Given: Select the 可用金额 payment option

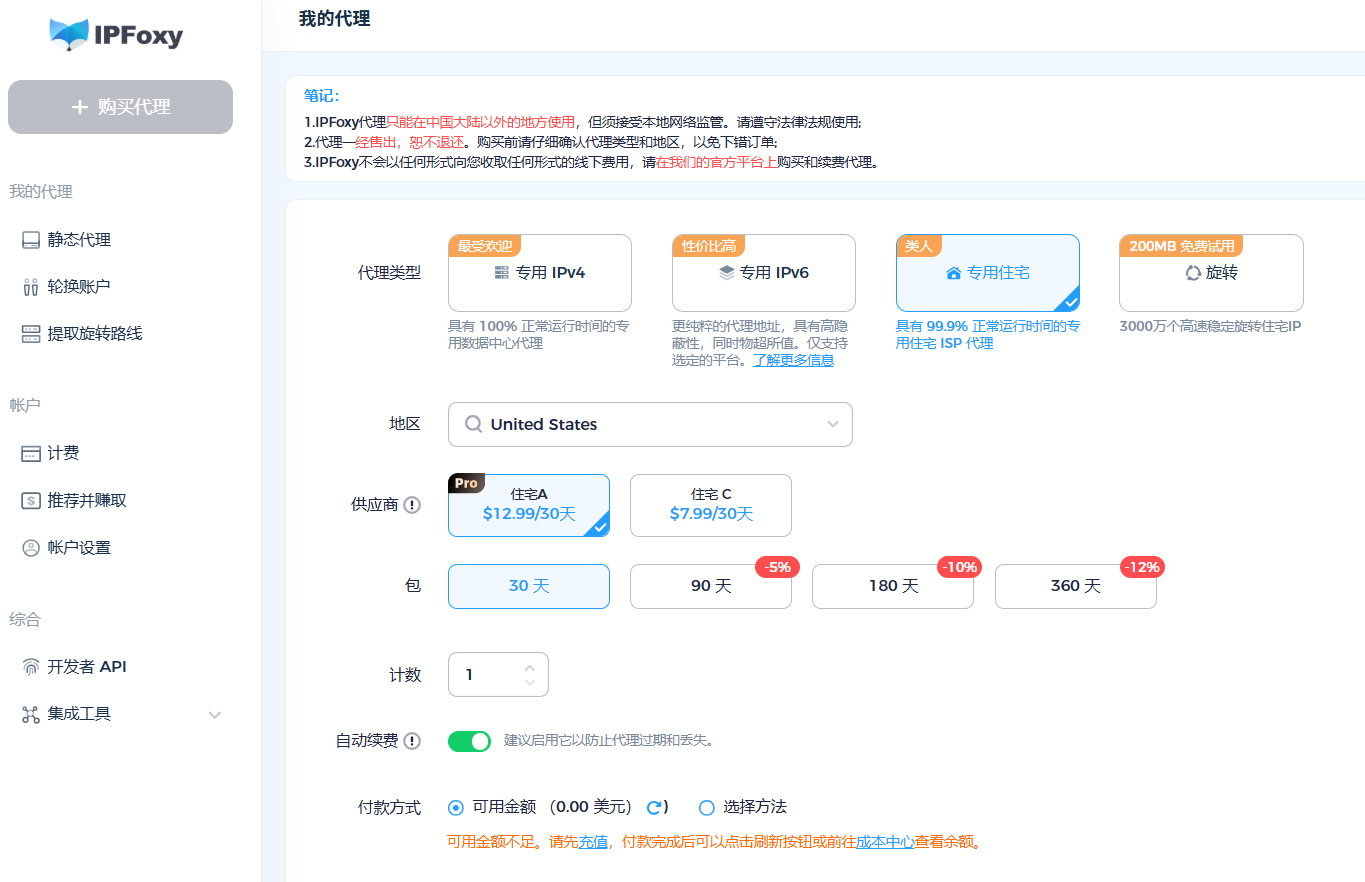Looking at the screenshot, I should point(457,806).
